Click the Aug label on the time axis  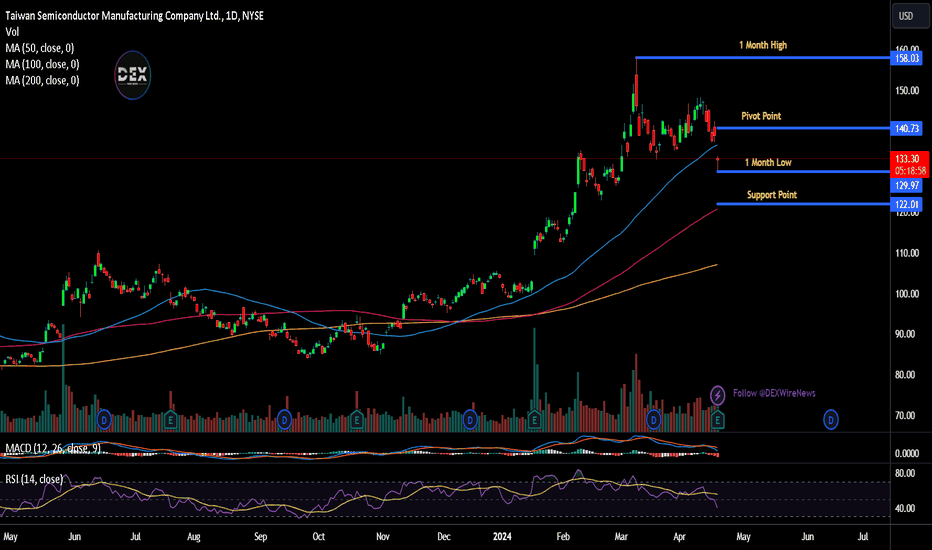click(194, 537)
